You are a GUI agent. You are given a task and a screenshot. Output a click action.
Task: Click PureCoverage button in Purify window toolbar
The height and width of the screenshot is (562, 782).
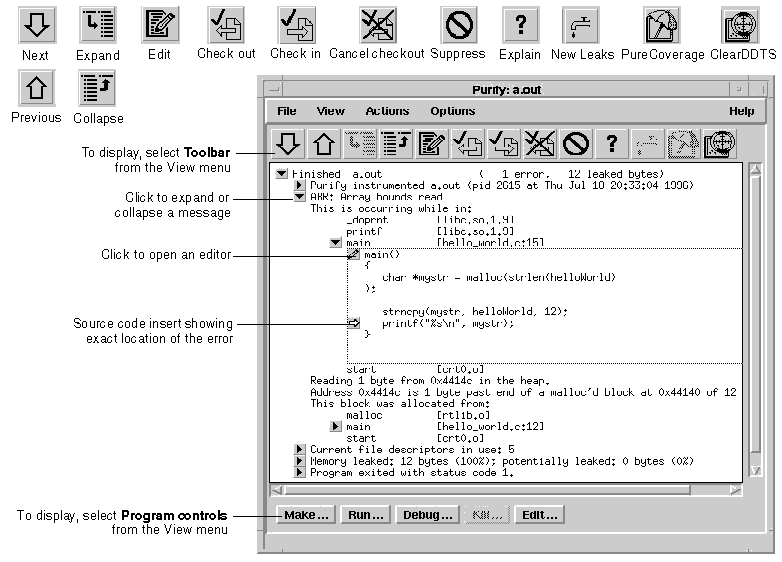(683, 144)
